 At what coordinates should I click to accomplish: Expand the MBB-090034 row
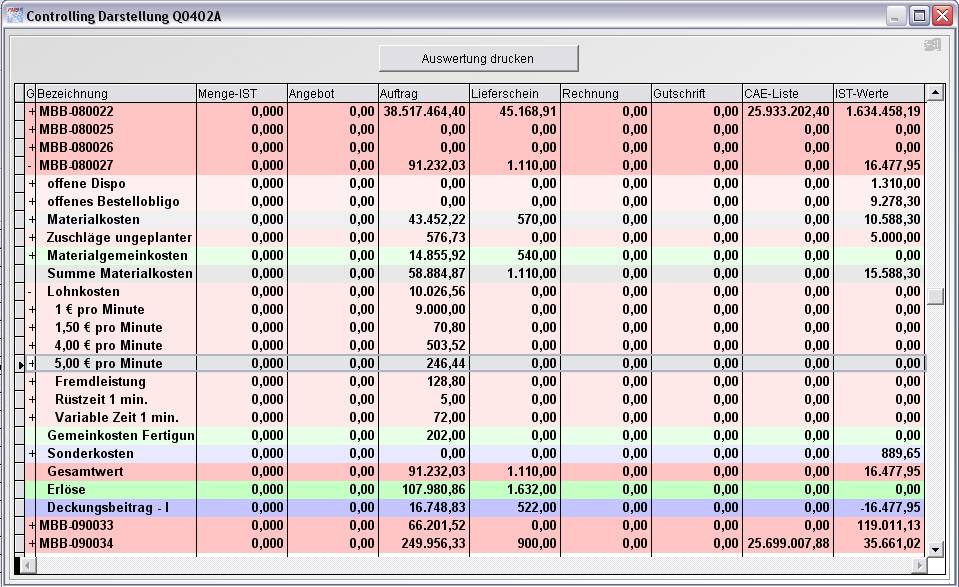(x=31, y=543)
